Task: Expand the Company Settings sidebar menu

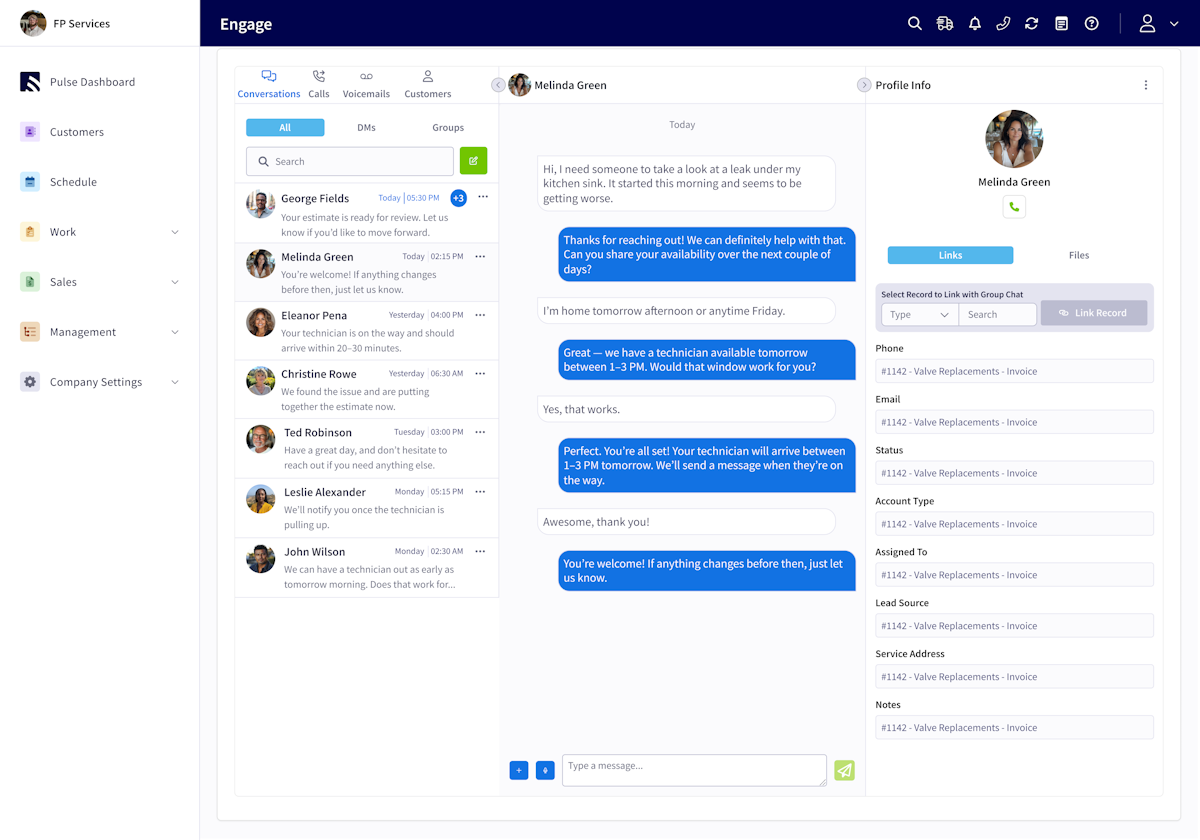Action: [100, 382]
